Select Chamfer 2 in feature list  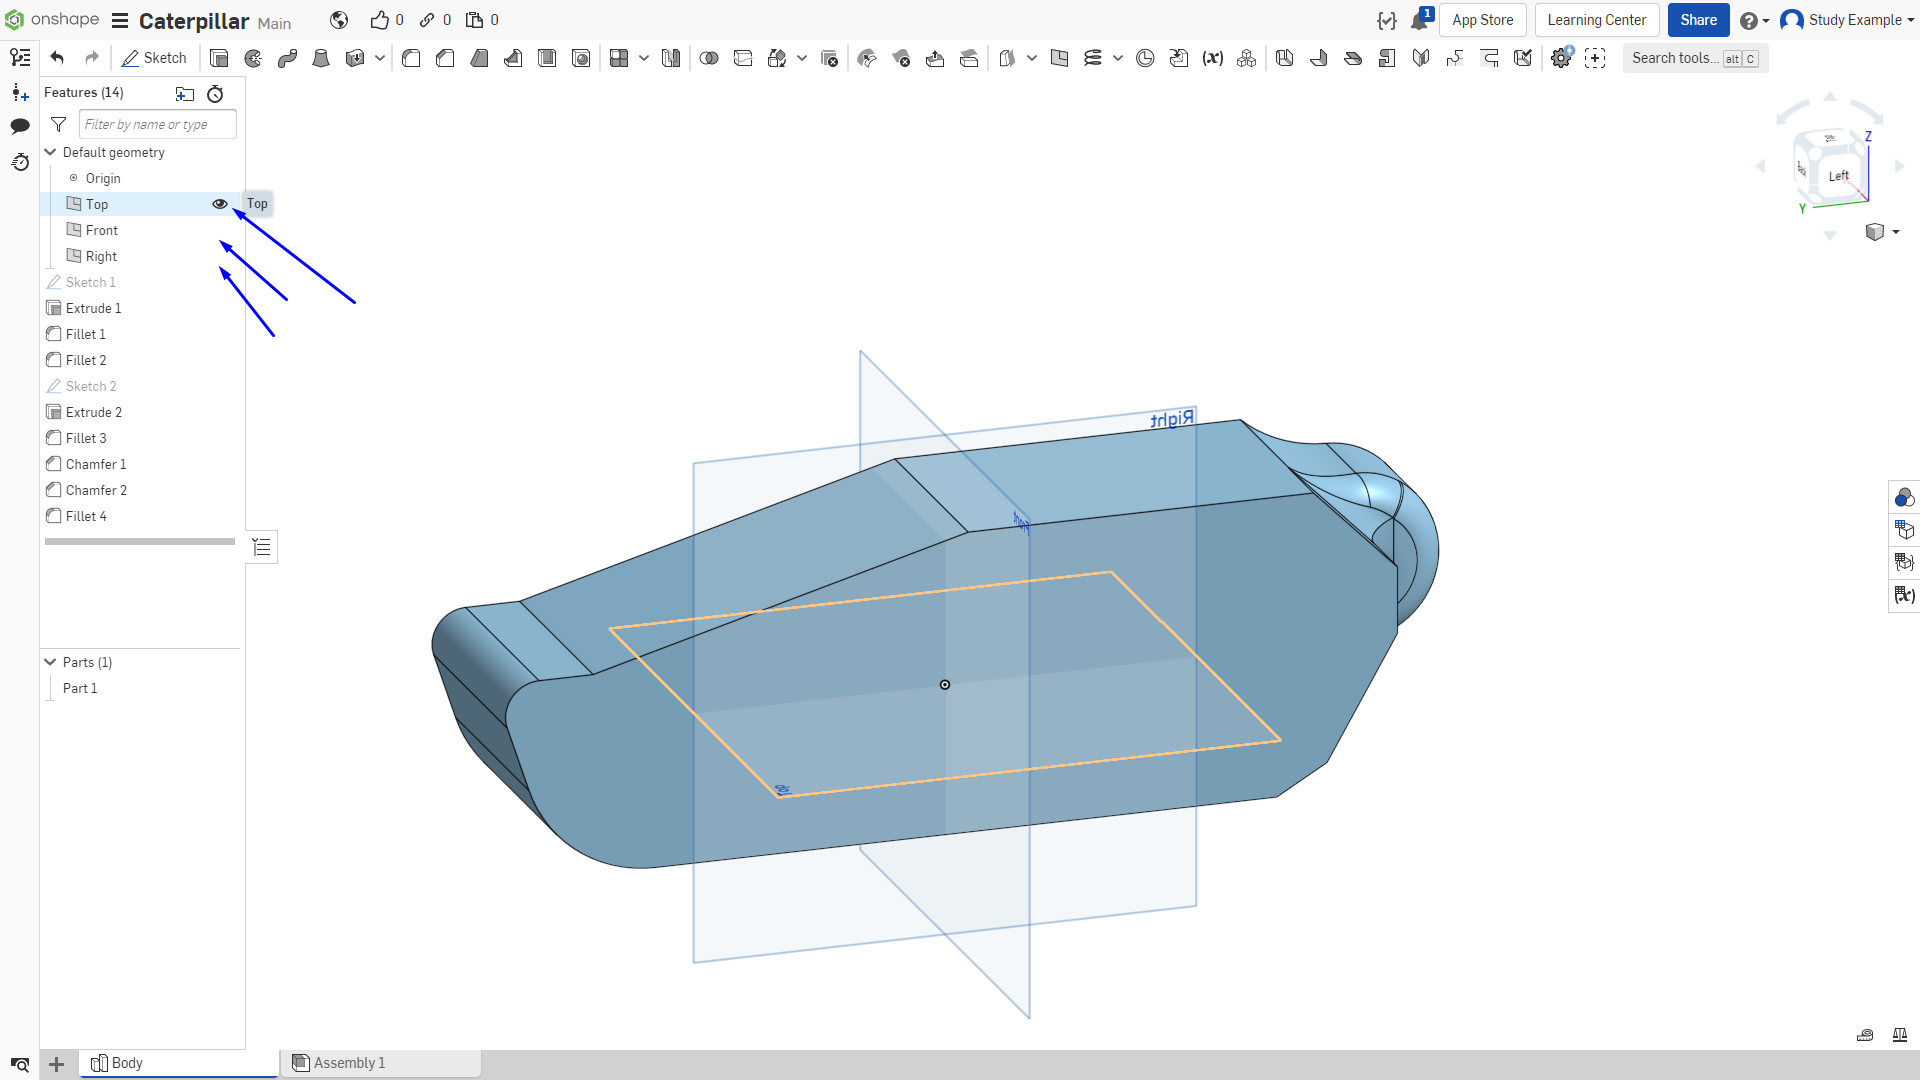pos(96,490)
